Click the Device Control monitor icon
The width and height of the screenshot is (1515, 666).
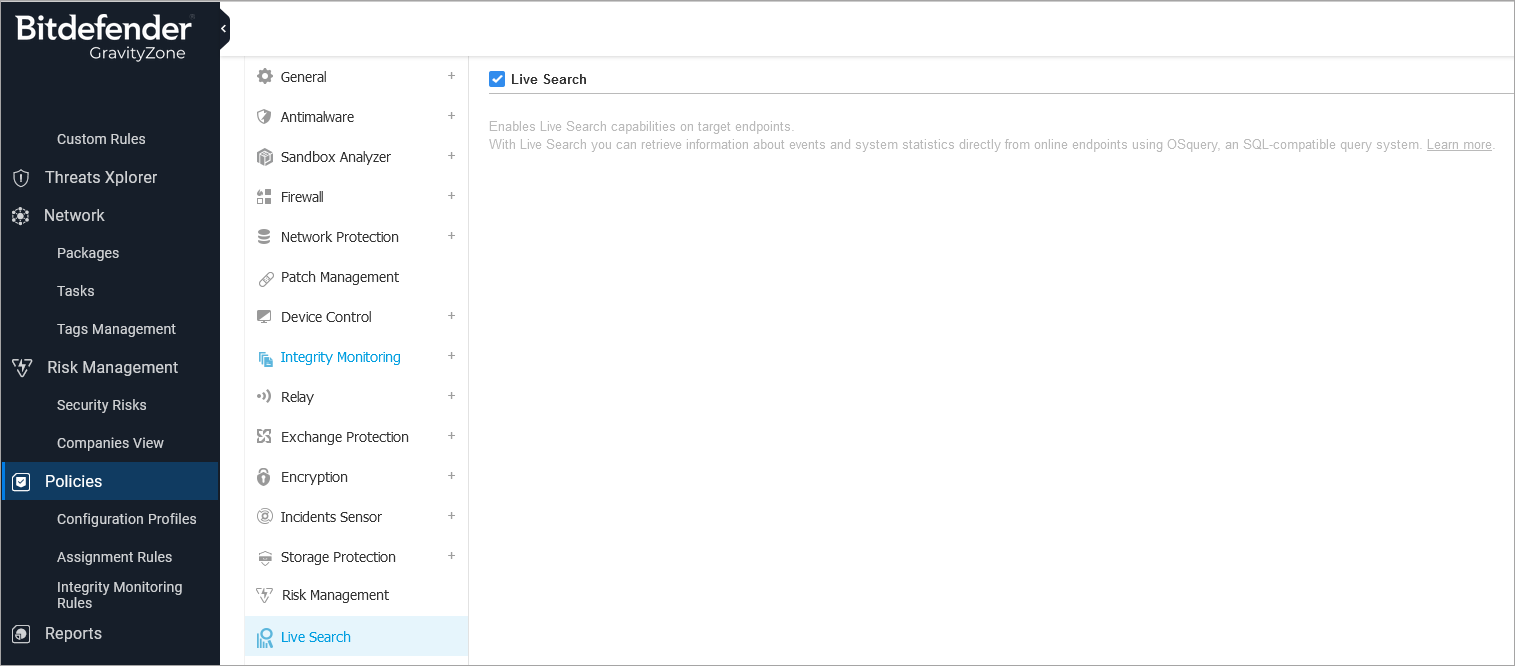265,317
